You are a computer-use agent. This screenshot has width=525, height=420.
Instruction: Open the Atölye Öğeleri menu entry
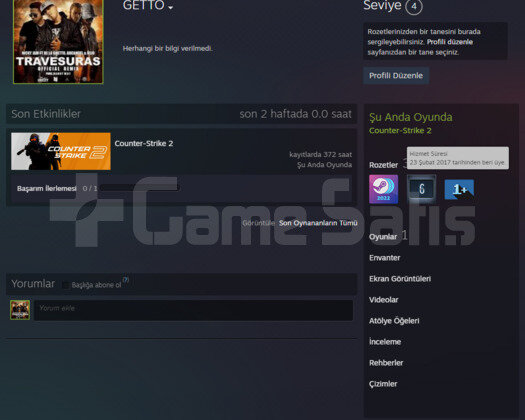click(x=394, y=321)
